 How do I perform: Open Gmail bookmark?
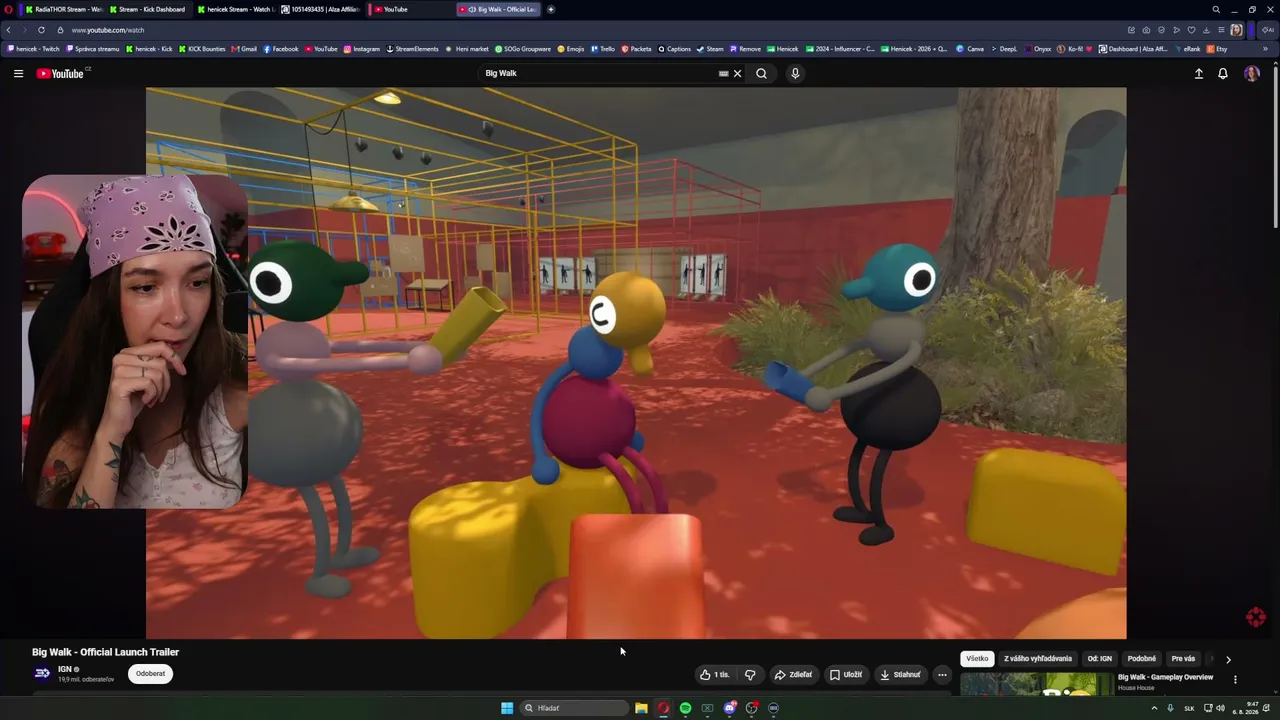point(245,49)
